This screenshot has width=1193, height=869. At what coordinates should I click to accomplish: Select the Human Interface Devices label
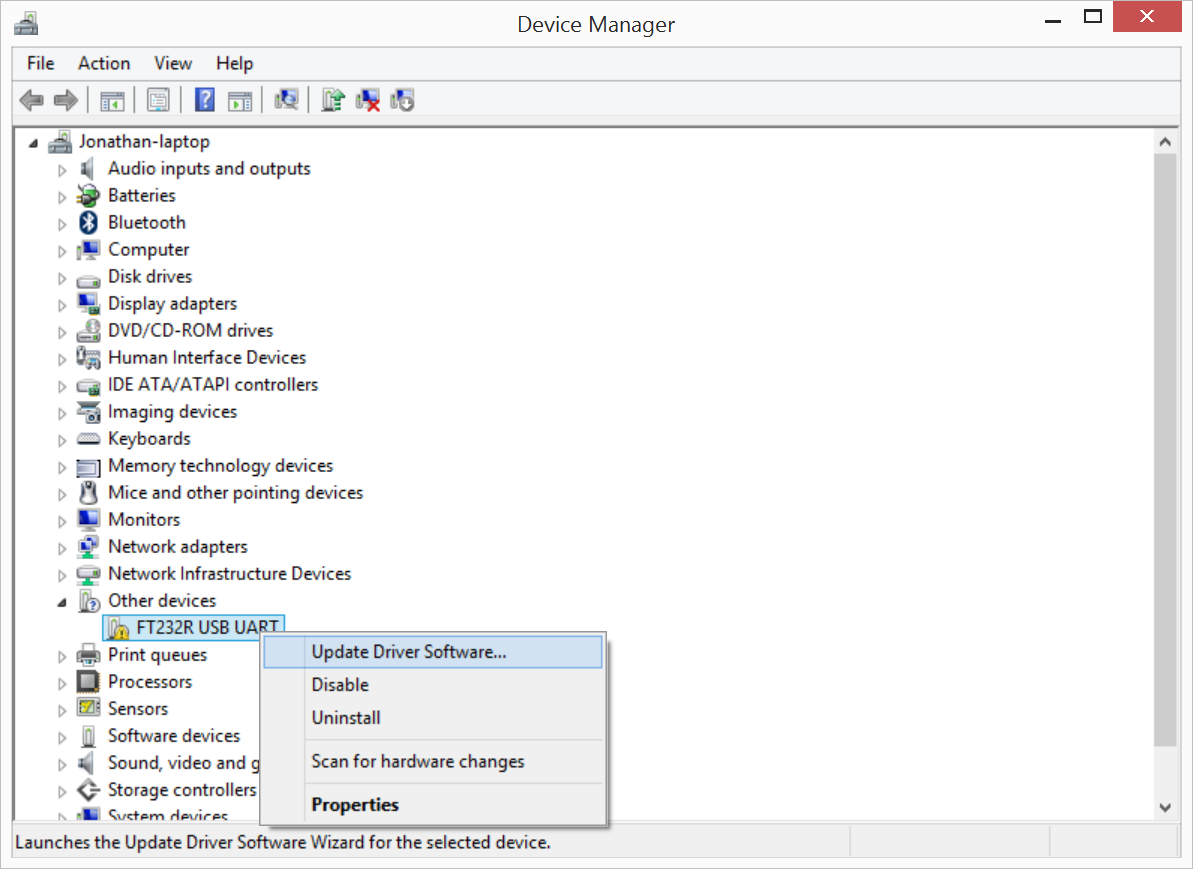point(207,358)
